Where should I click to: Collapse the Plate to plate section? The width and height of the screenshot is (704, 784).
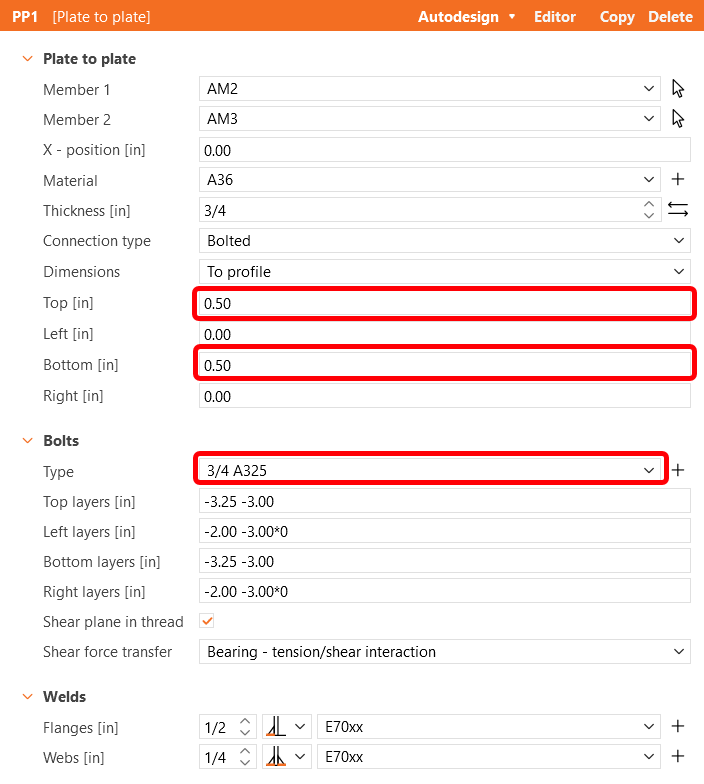pyautogui.click(x=27, y=59)
